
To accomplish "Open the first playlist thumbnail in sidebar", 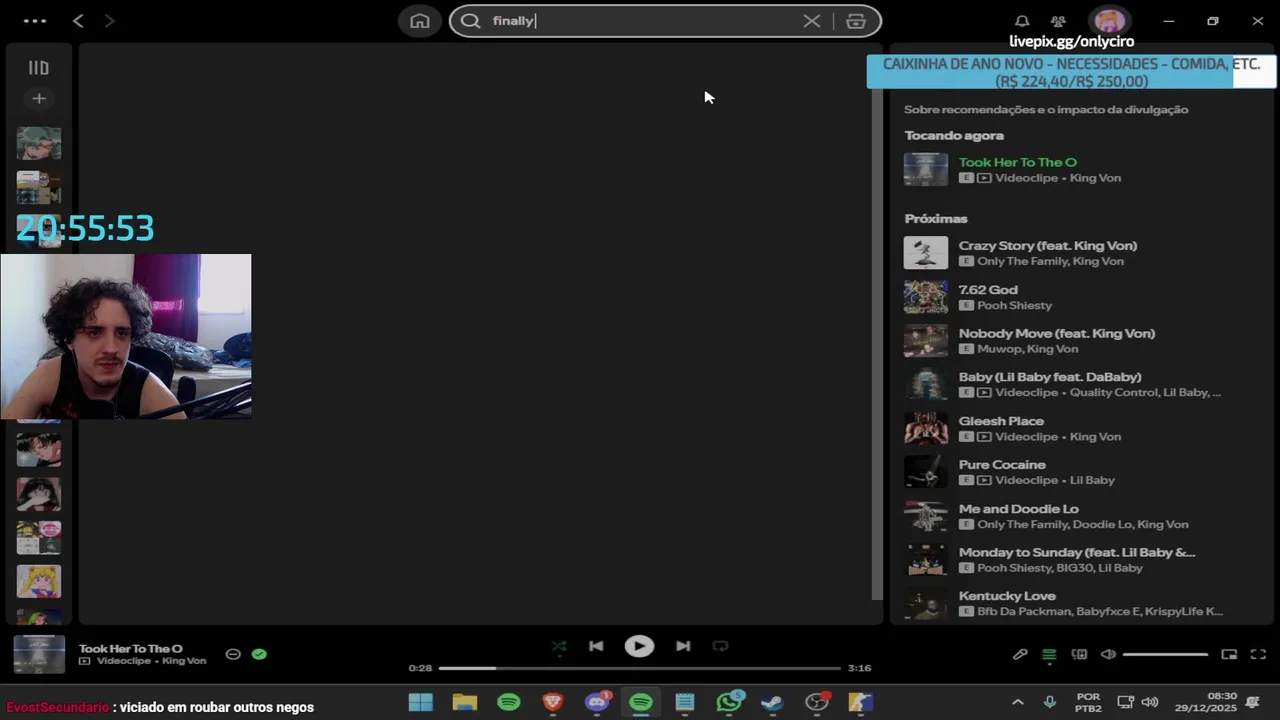I will pyautogui.click(x=39, y=143).
